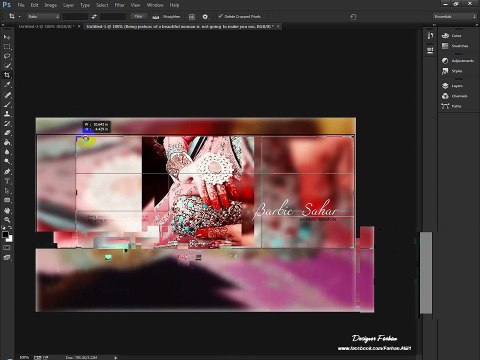The width and height of the screenshot is (480, 360).
Task: Change the screen mode
Action: 7,258
